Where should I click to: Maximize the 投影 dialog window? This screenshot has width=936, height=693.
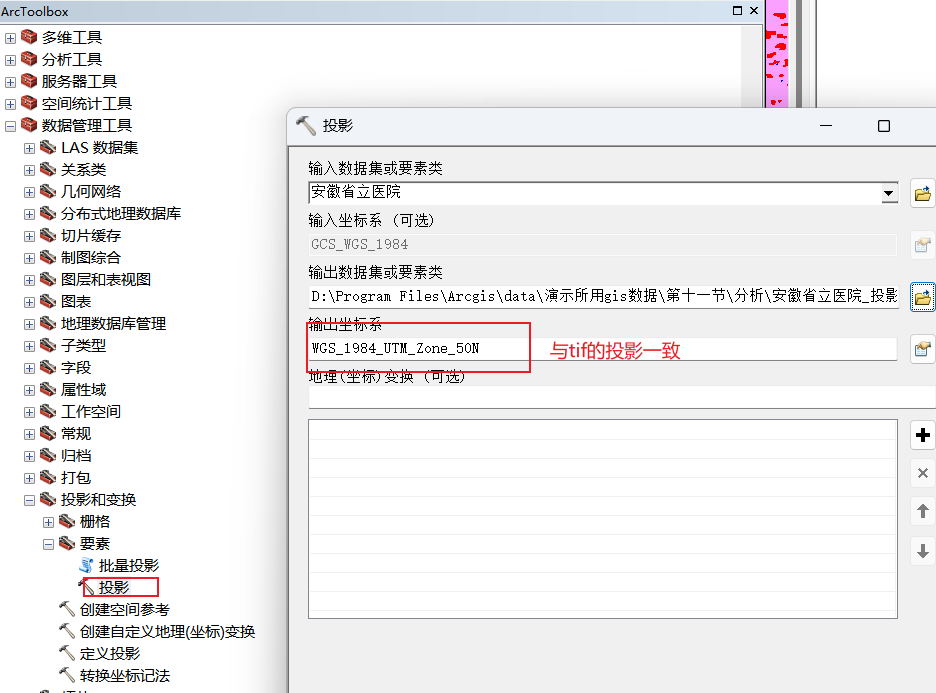pyautogui.click(x=883, y=126)
